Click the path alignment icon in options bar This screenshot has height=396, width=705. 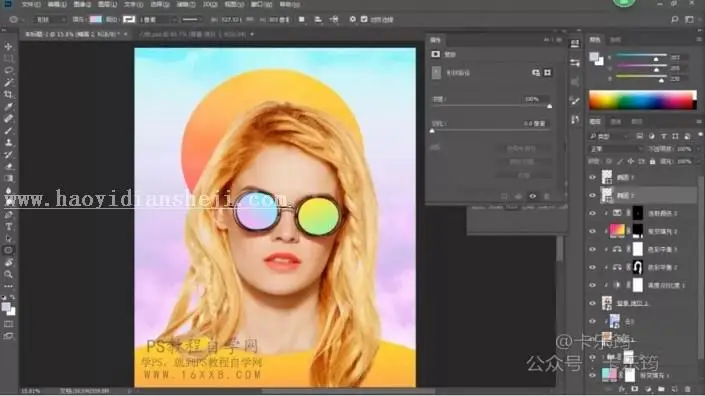coord(318,19)
